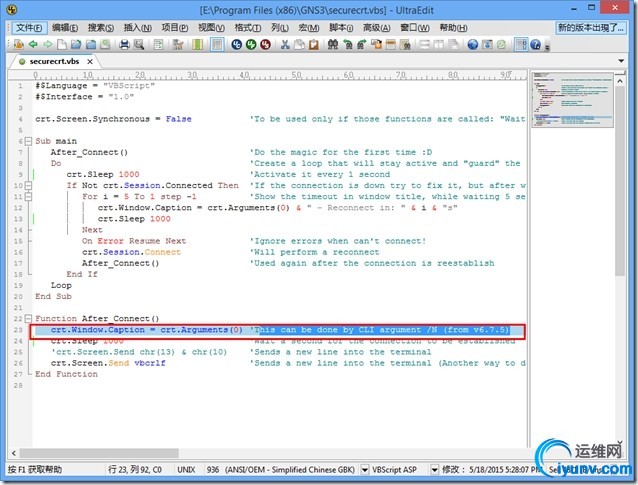The image size is (638, 485).
Task: Click the first toolbar icon with orange document
Action: coord(18,44)
